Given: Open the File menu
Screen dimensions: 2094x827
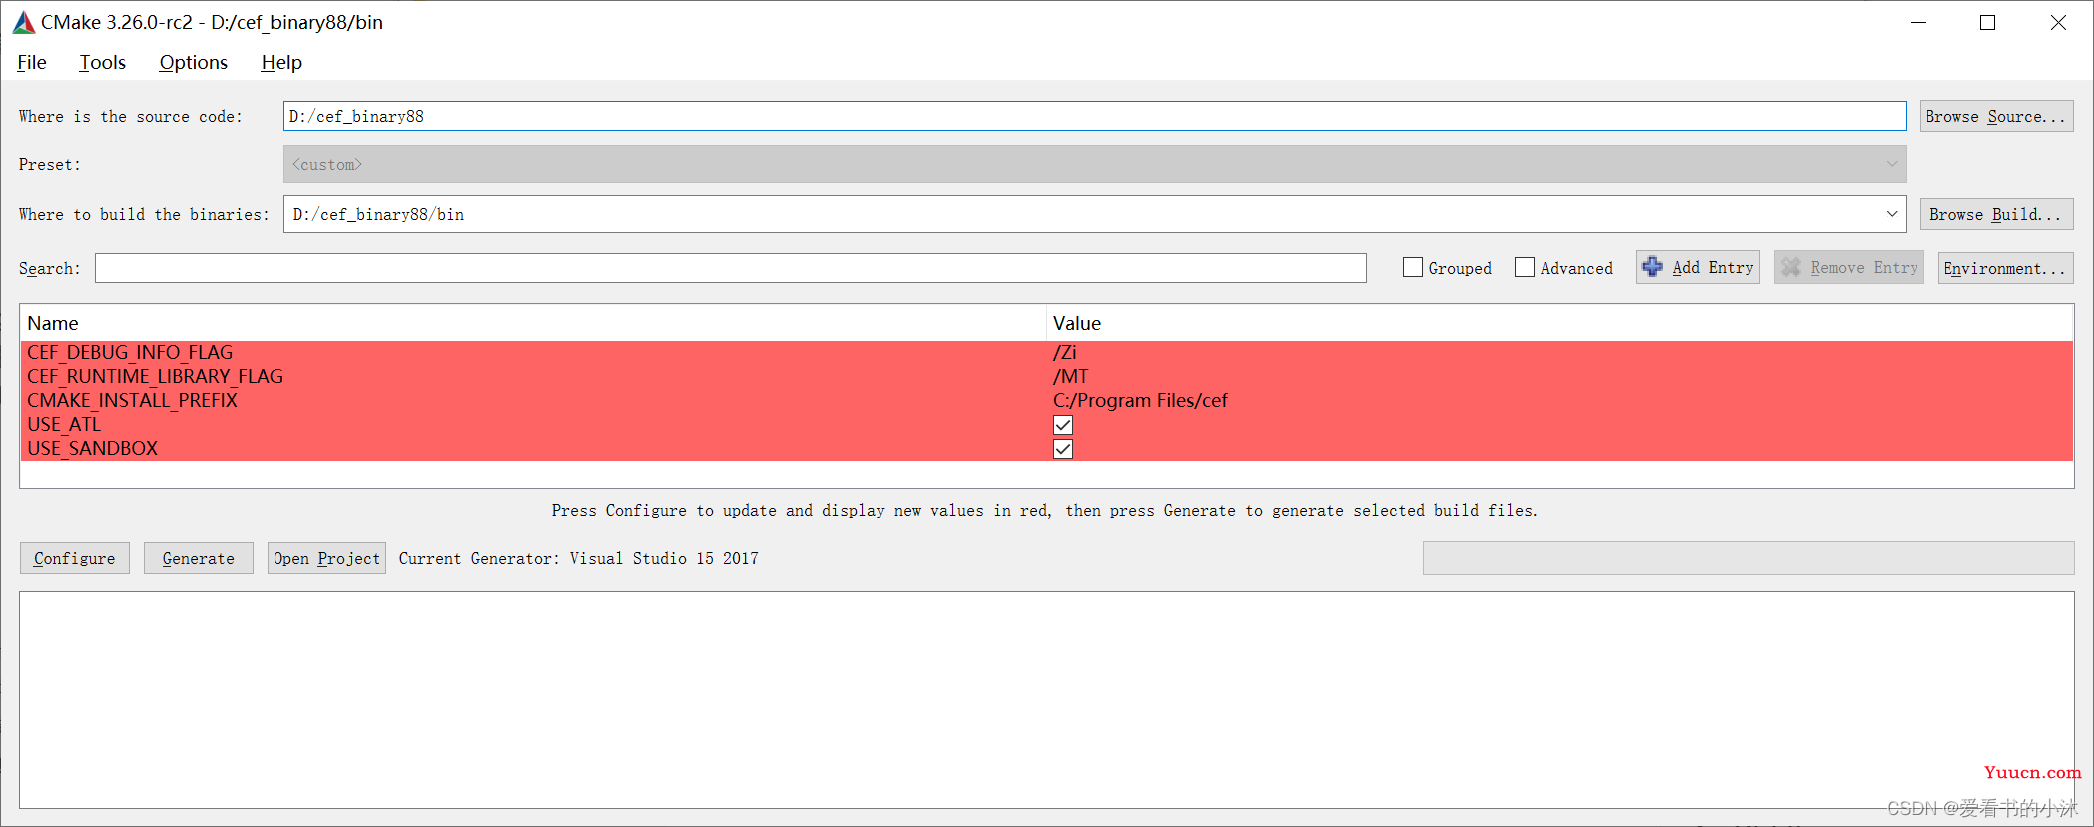Looking at the screenshot, I should 32,62.
